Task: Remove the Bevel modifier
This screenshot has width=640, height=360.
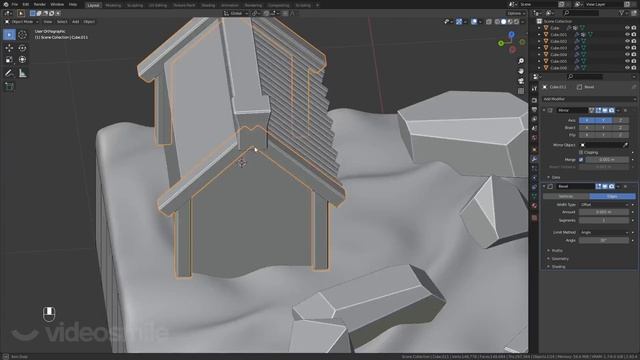Action: click(625, 187)
